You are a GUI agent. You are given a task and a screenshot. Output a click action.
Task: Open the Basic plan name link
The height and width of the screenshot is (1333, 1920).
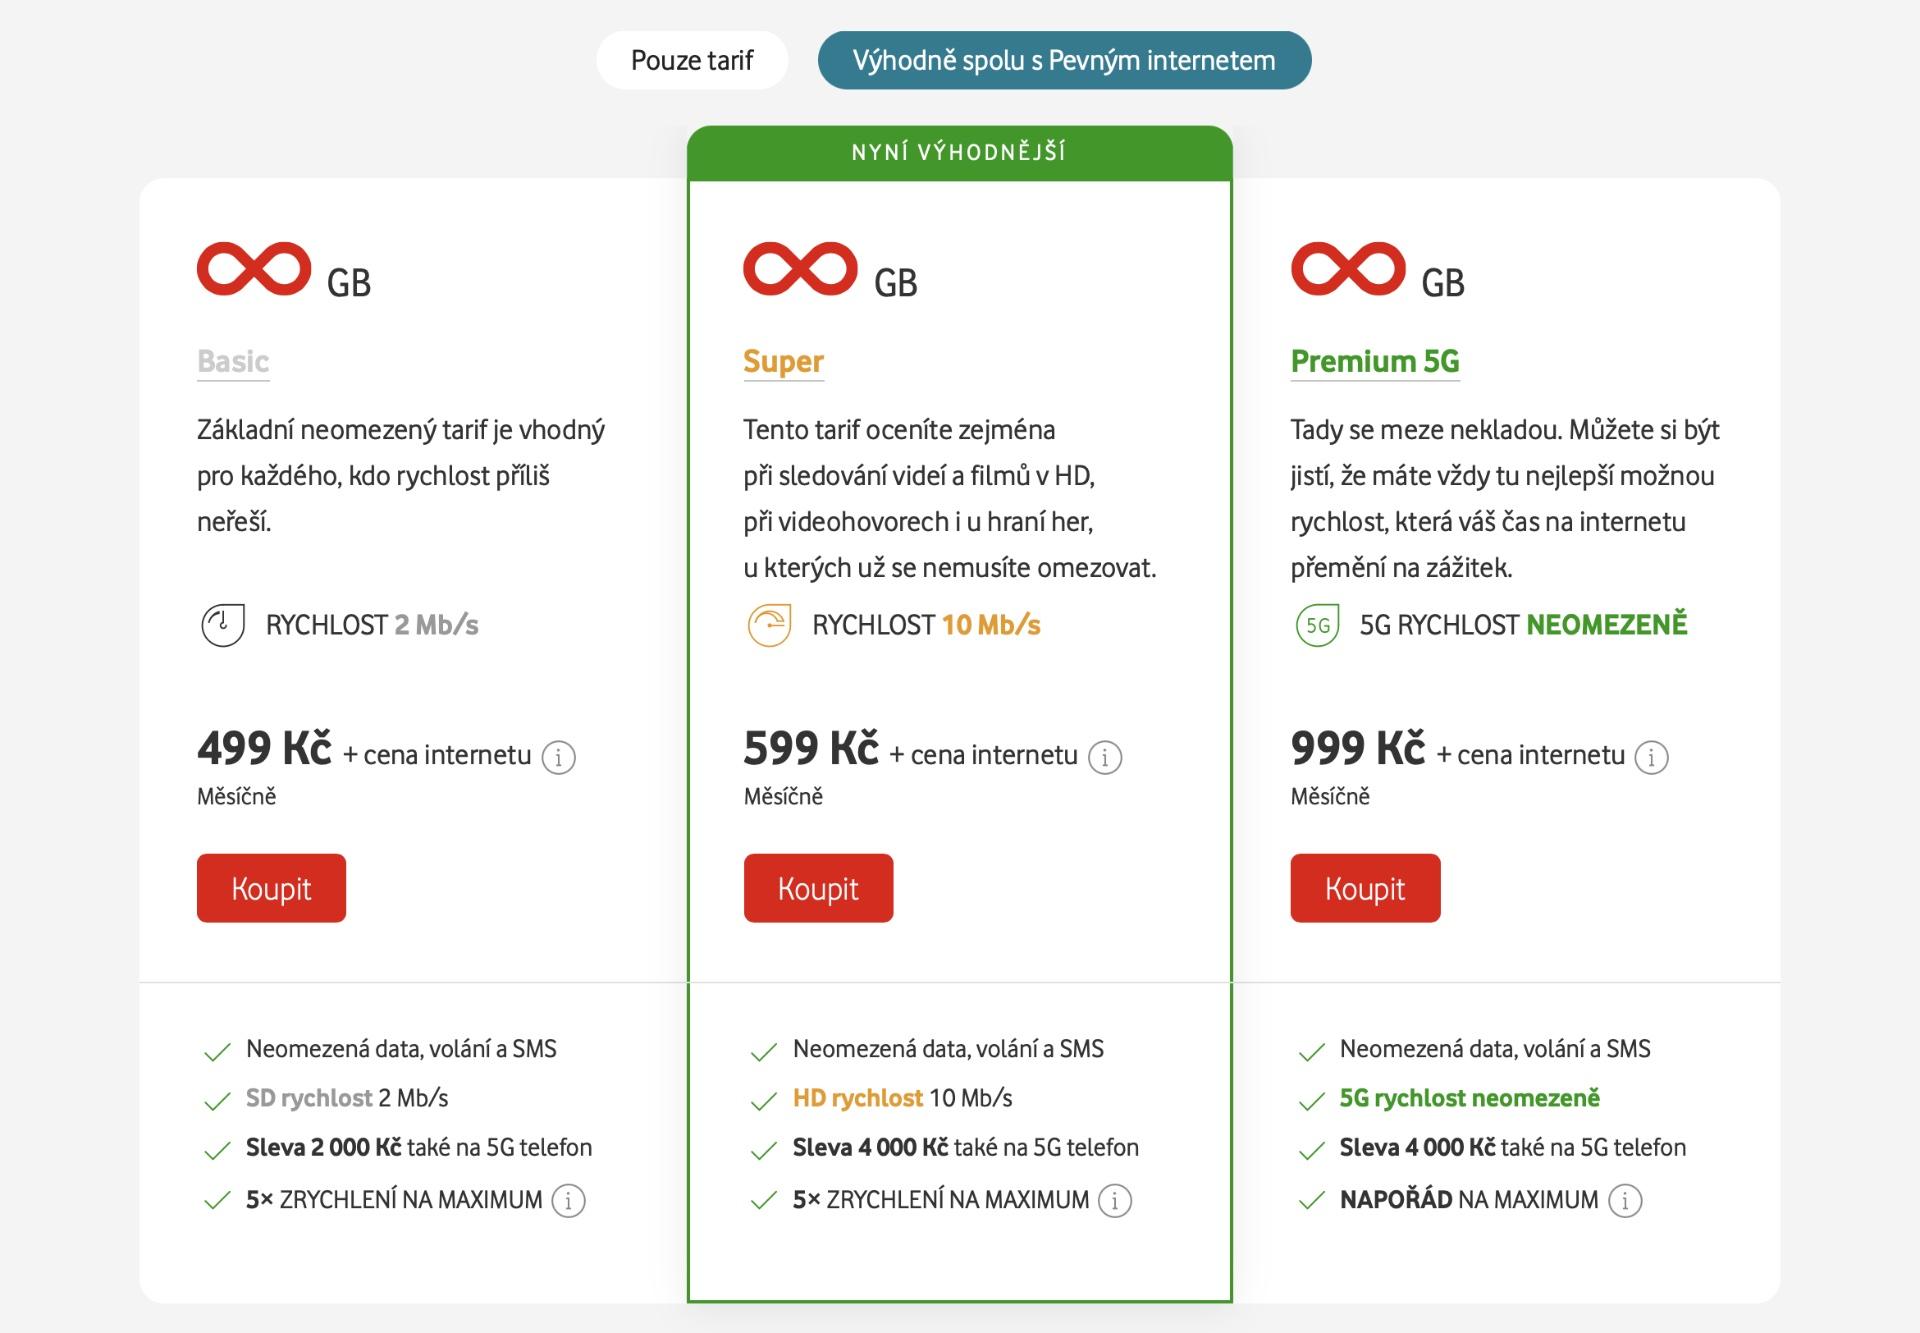tap(233, 361)
